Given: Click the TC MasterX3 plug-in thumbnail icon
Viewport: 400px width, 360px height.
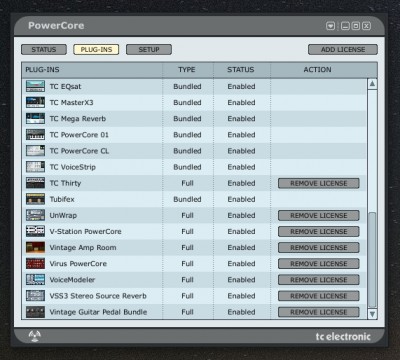Looking at the screenshot, I should (35, 102).
